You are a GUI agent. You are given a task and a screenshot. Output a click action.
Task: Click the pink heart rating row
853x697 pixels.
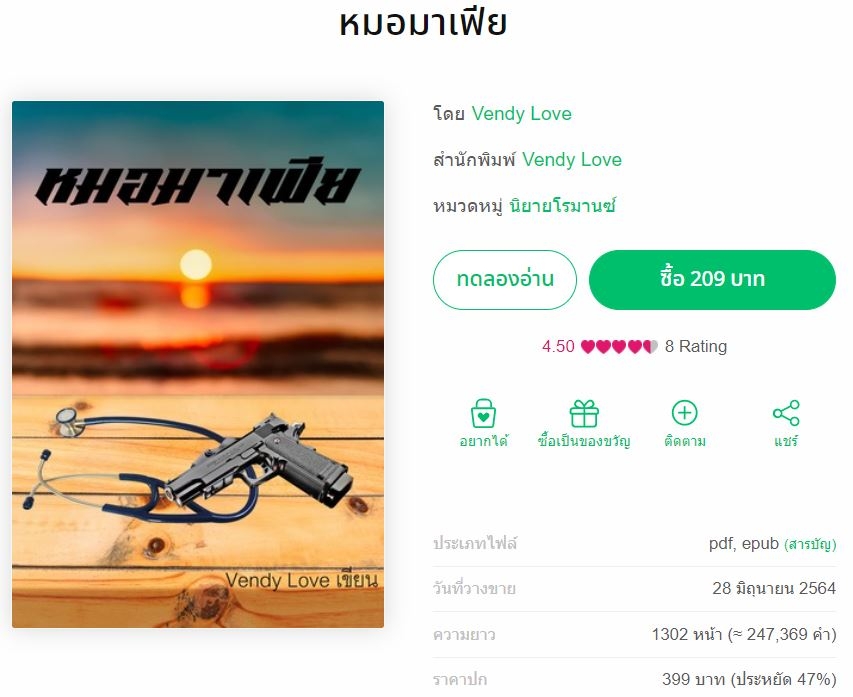pyautogui.click(x=620, y=347)
